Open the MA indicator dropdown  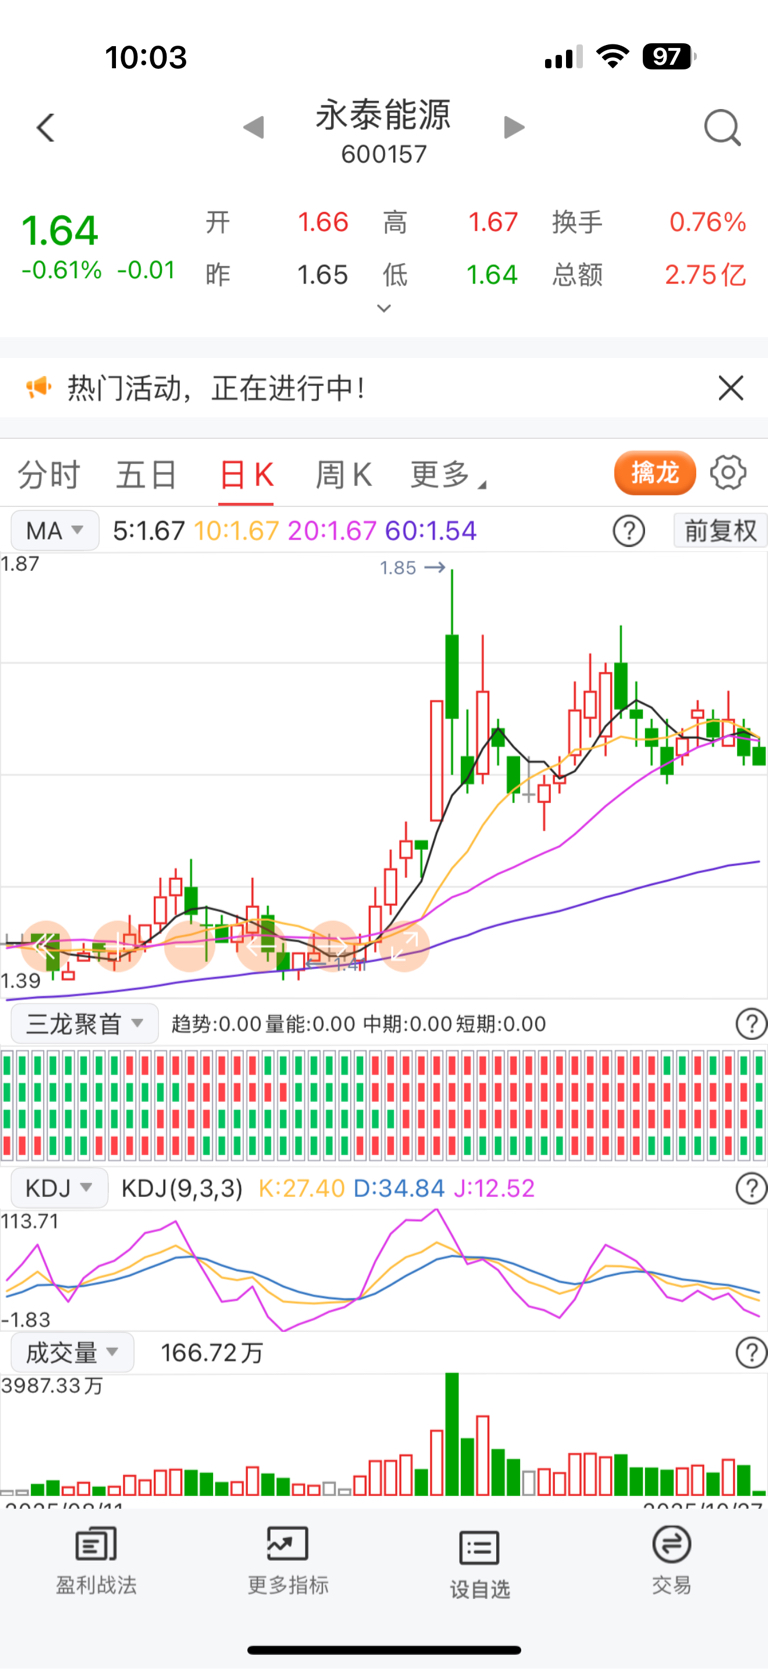pos(55,530)
